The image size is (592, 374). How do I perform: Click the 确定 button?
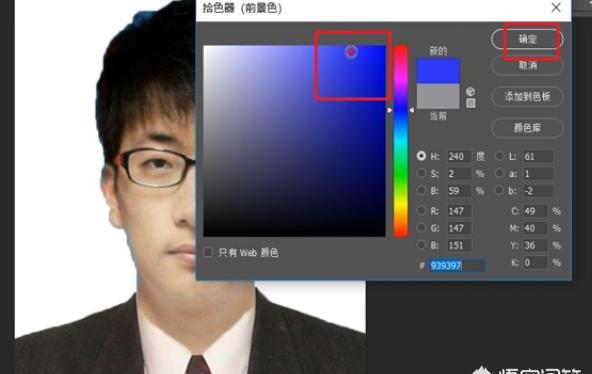(527, 39)
